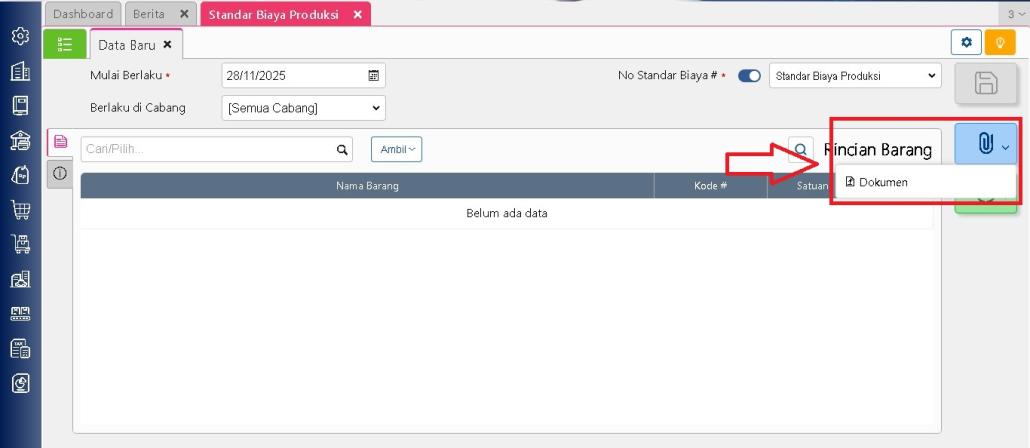Open the settings gear in the left sidebar

[x=20, y=37]
